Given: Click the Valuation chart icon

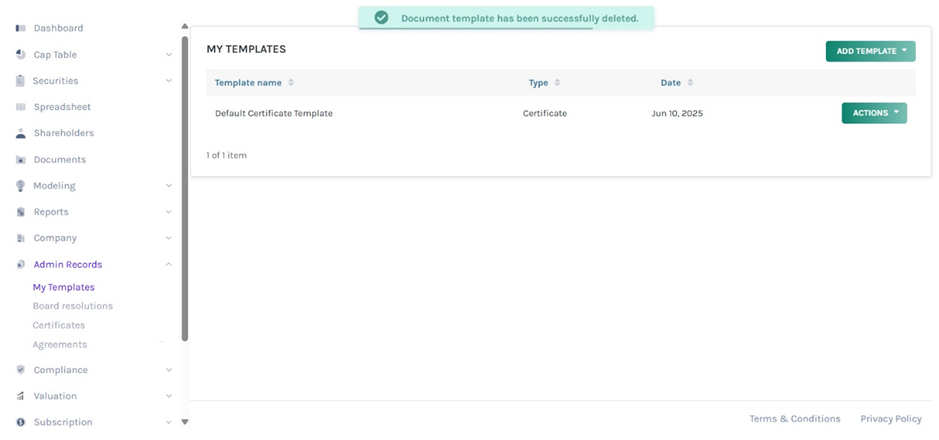Looking at the screenshot, I should pyautogui.click(x=20, y=396).
